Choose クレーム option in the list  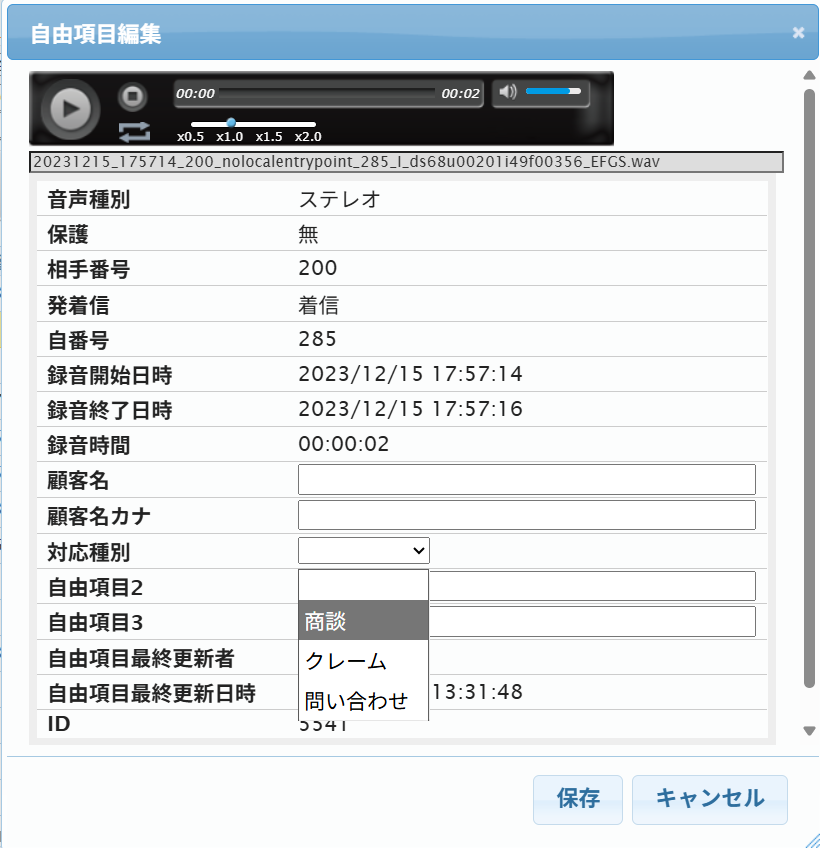pyautogui.click(x=364, y=661)
